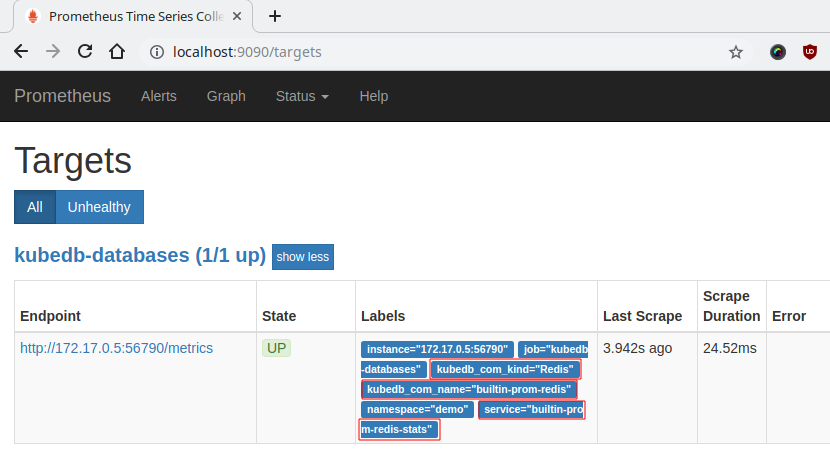830x456 pixels.
Task: Switch to the Graph page
Action: coord(226,97)
